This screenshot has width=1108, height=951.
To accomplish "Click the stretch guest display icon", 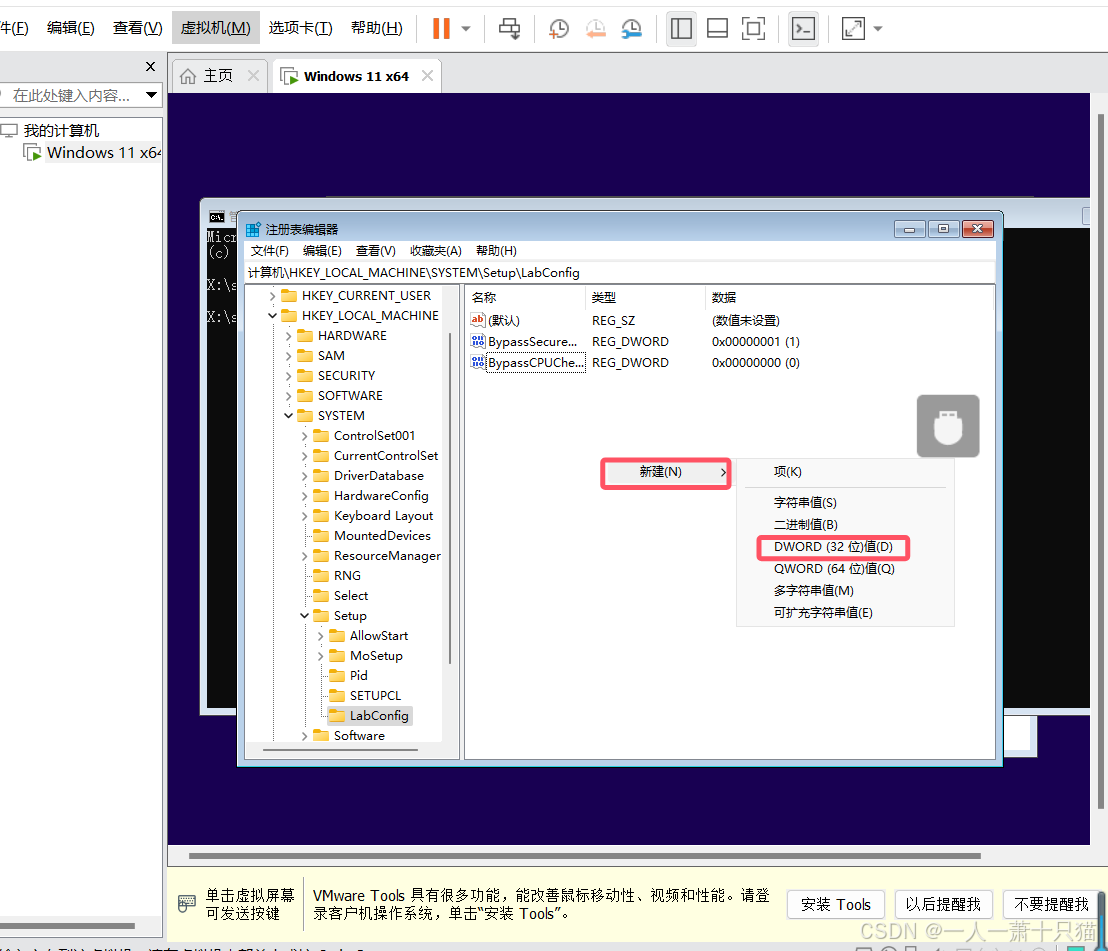I will [854, 28].
